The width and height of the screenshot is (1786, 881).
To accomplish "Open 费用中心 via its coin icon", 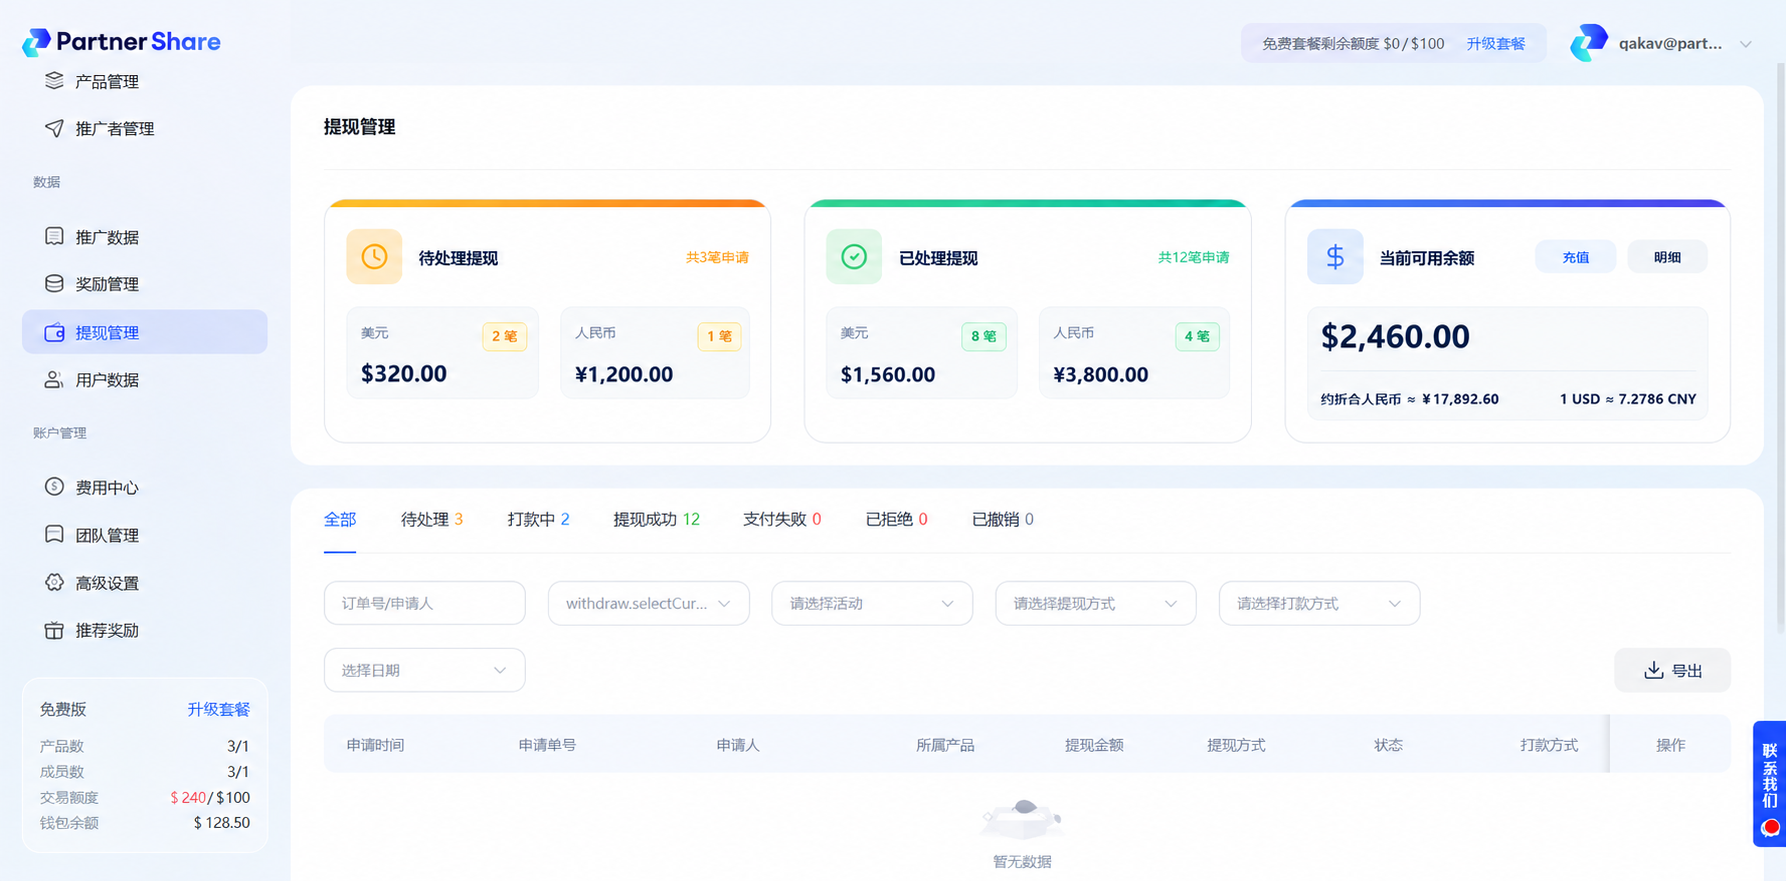I will (x=54, y=486).
